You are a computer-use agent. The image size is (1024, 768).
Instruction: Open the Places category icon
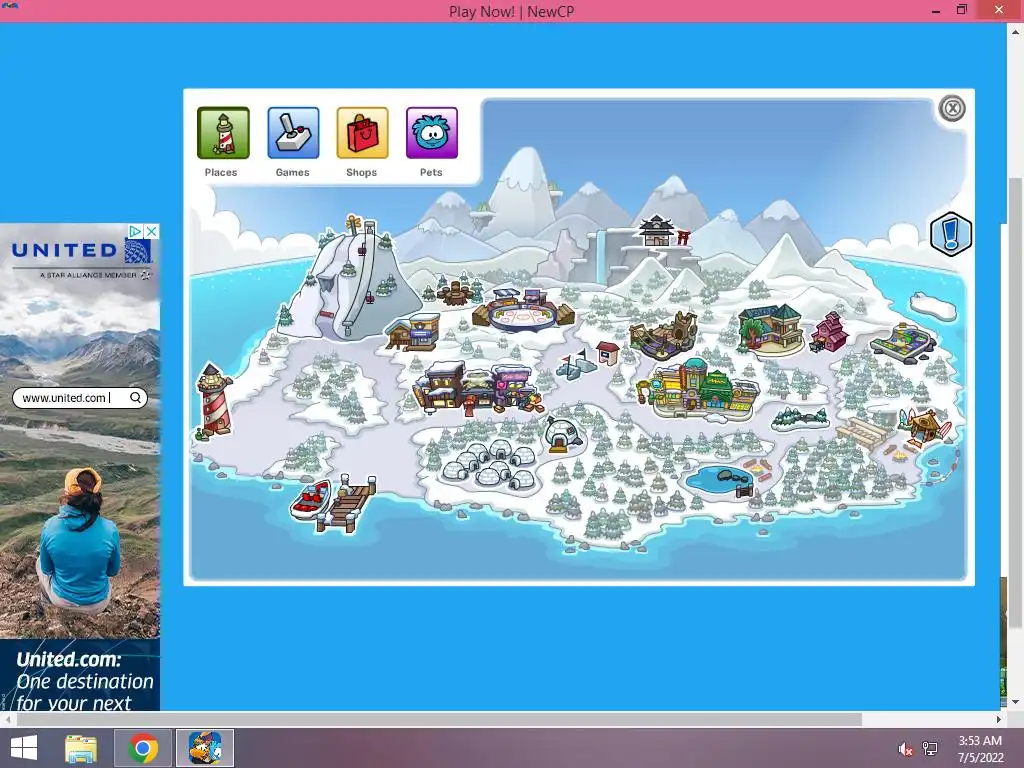pos(223,133)
